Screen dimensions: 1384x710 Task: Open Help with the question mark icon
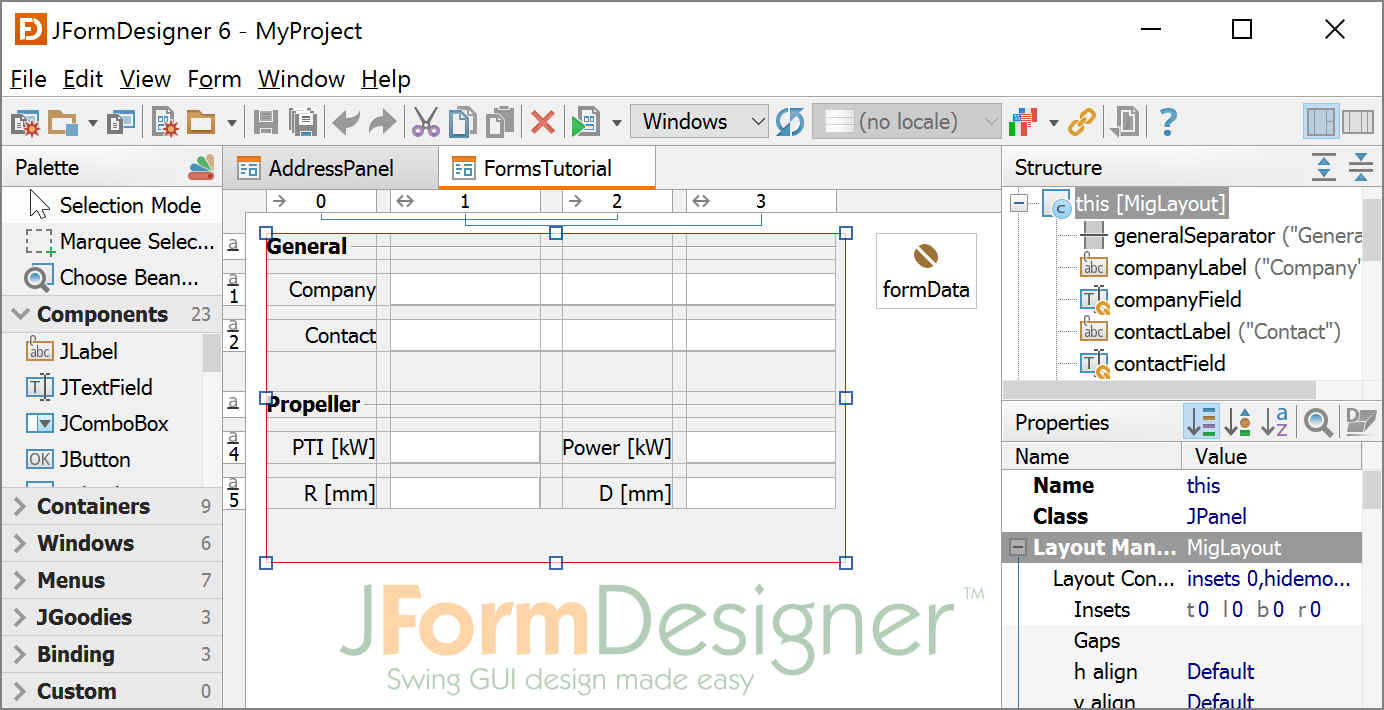pos(1167,121)
